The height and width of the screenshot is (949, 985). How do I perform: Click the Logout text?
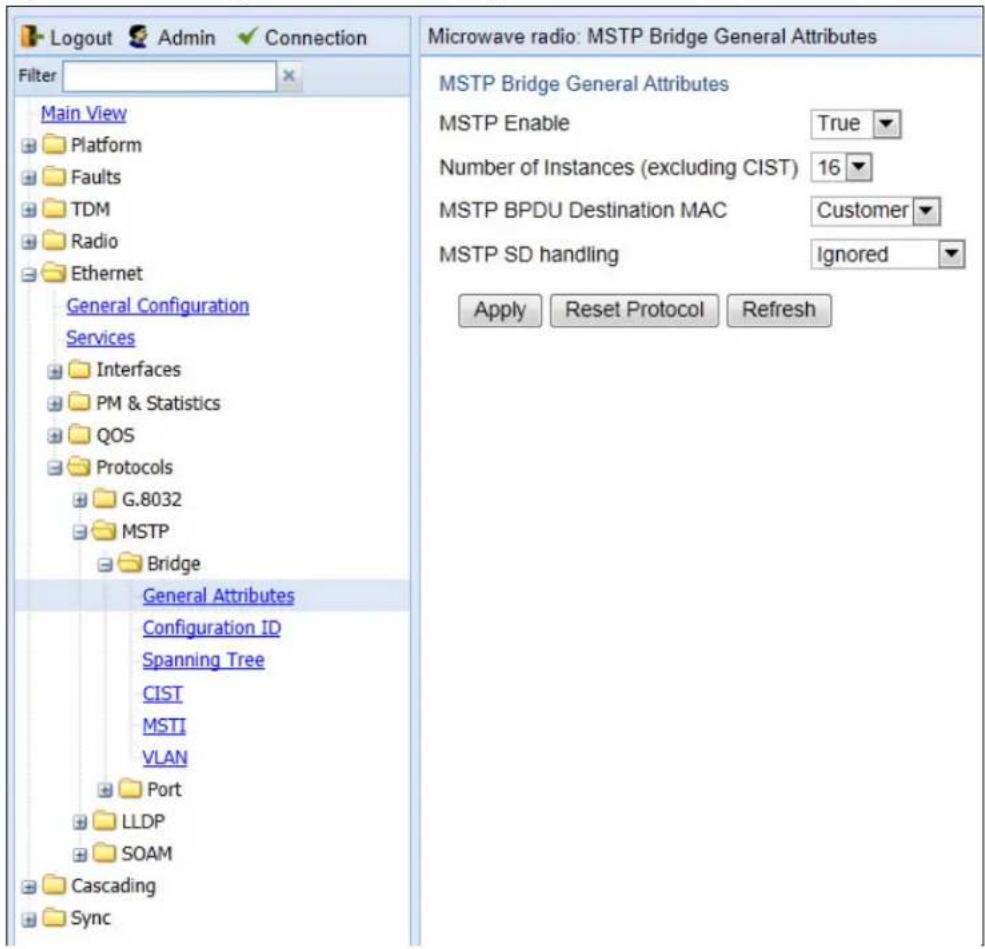80,38
